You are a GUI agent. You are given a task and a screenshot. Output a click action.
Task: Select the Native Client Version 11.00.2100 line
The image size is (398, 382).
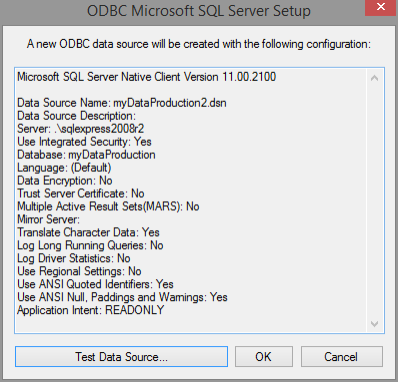point(147,77)
